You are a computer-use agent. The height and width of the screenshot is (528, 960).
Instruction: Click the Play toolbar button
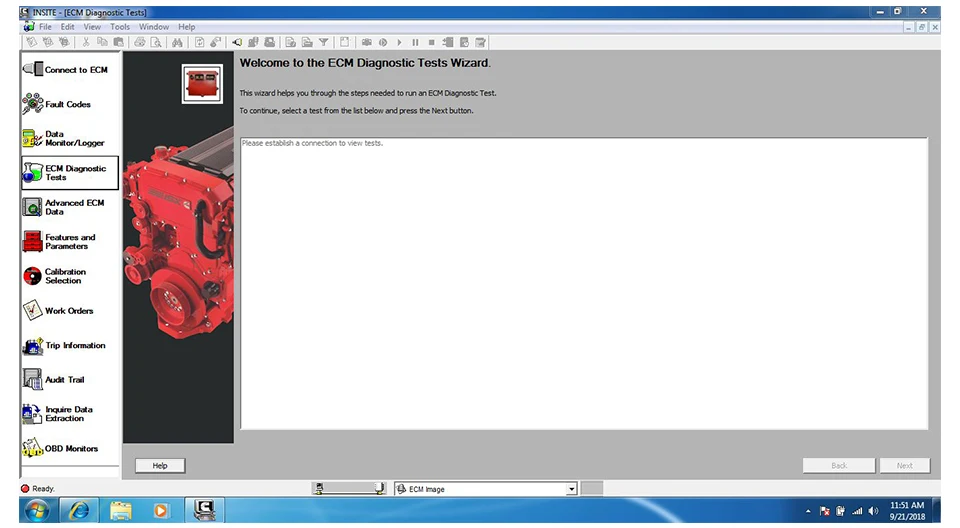click(x=399, y=42)
